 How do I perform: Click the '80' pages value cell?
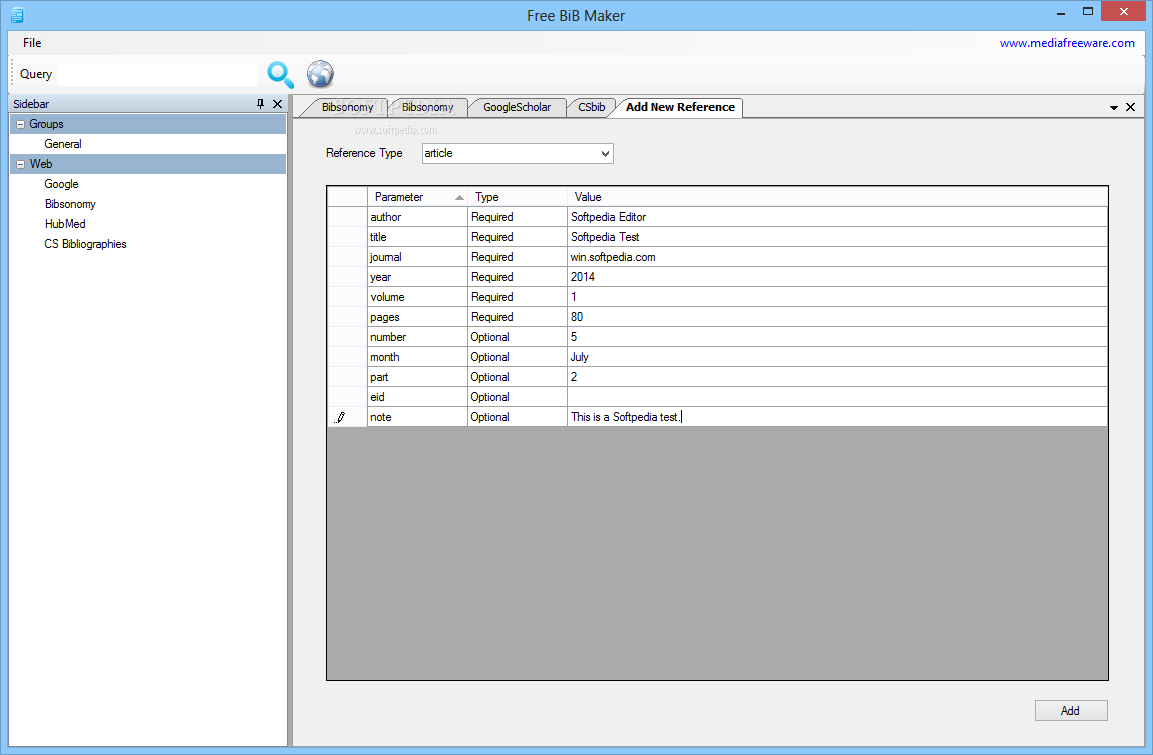pos(838,317)
